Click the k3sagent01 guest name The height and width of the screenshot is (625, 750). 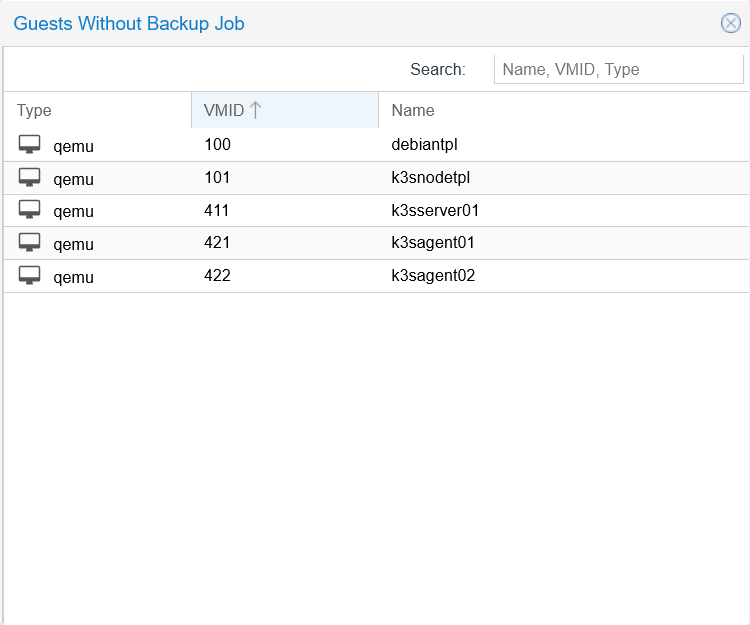pos(433,243)
